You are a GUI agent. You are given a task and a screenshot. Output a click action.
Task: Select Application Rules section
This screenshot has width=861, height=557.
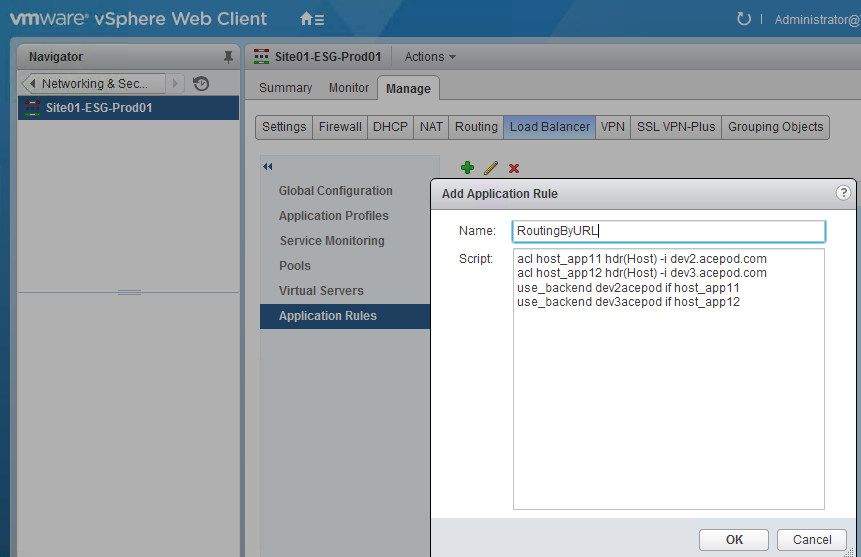(345, 316)
